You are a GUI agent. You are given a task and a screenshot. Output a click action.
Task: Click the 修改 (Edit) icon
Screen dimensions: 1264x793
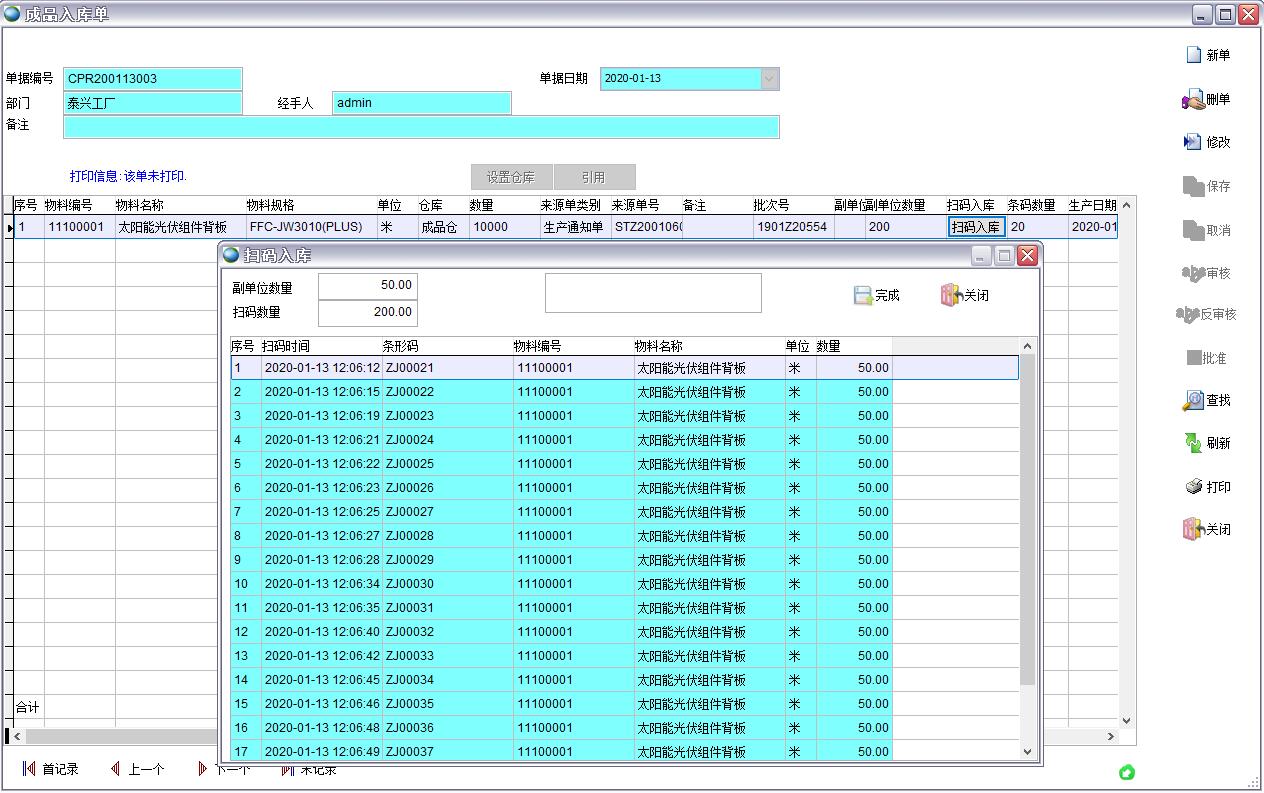[1193, 142]
